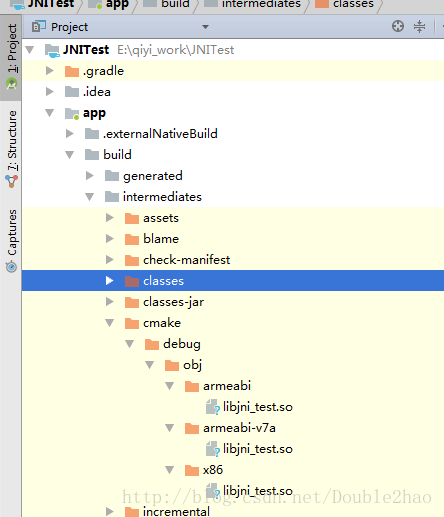The width and height of the screenshot is (444, 517).
Task: Click the x86 folder icon
Action: (x=192, y=470)
